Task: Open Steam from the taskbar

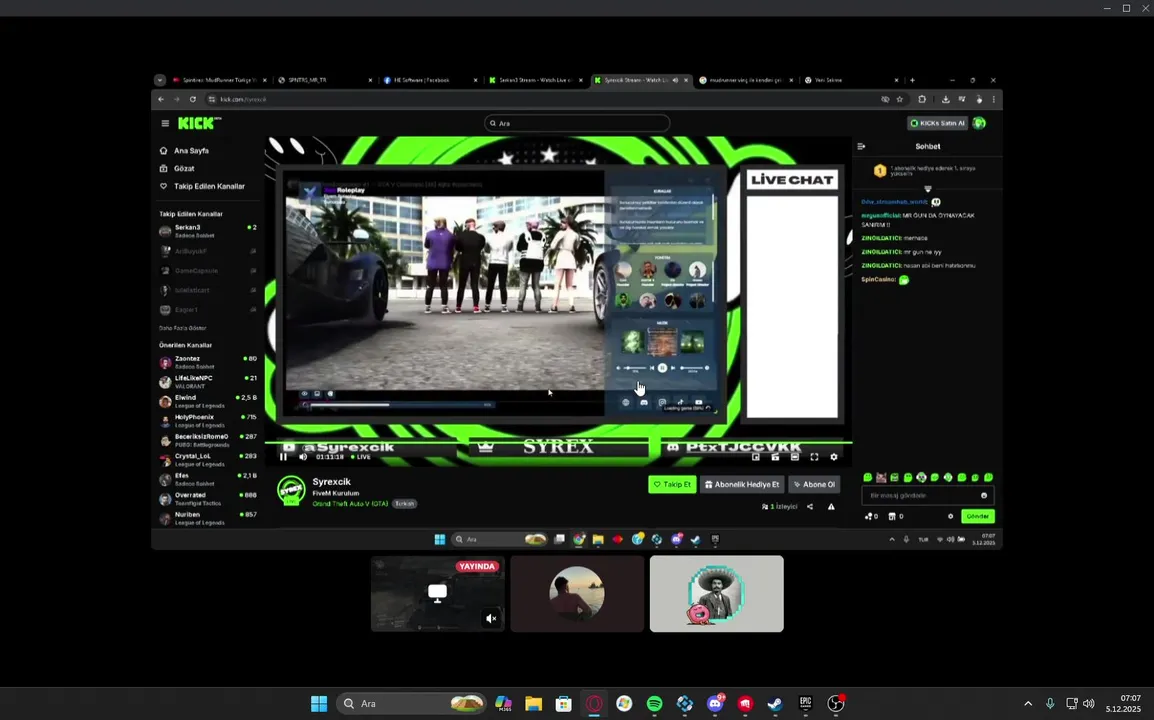Action: coord(775,704)
